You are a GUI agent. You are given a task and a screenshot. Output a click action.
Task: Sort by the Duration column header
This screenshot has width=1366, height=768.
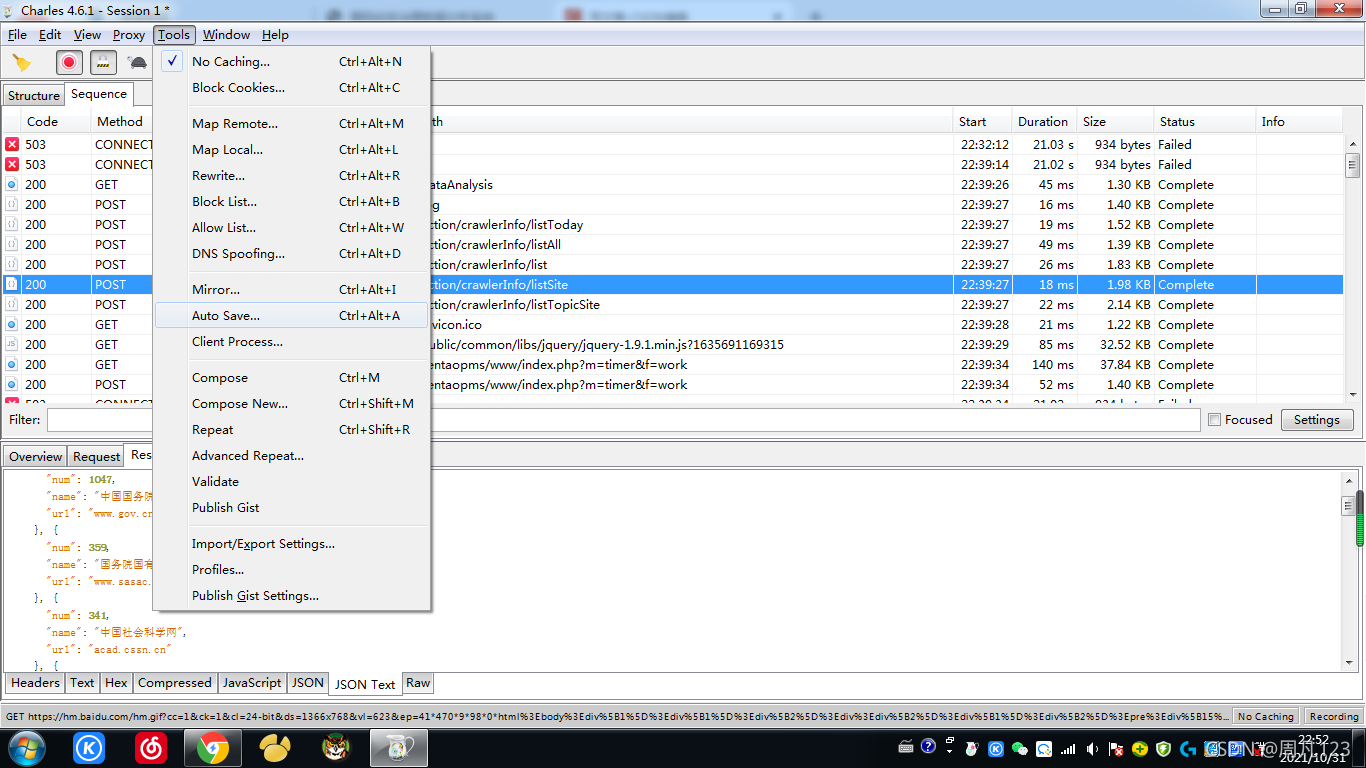coord(1044,121)
